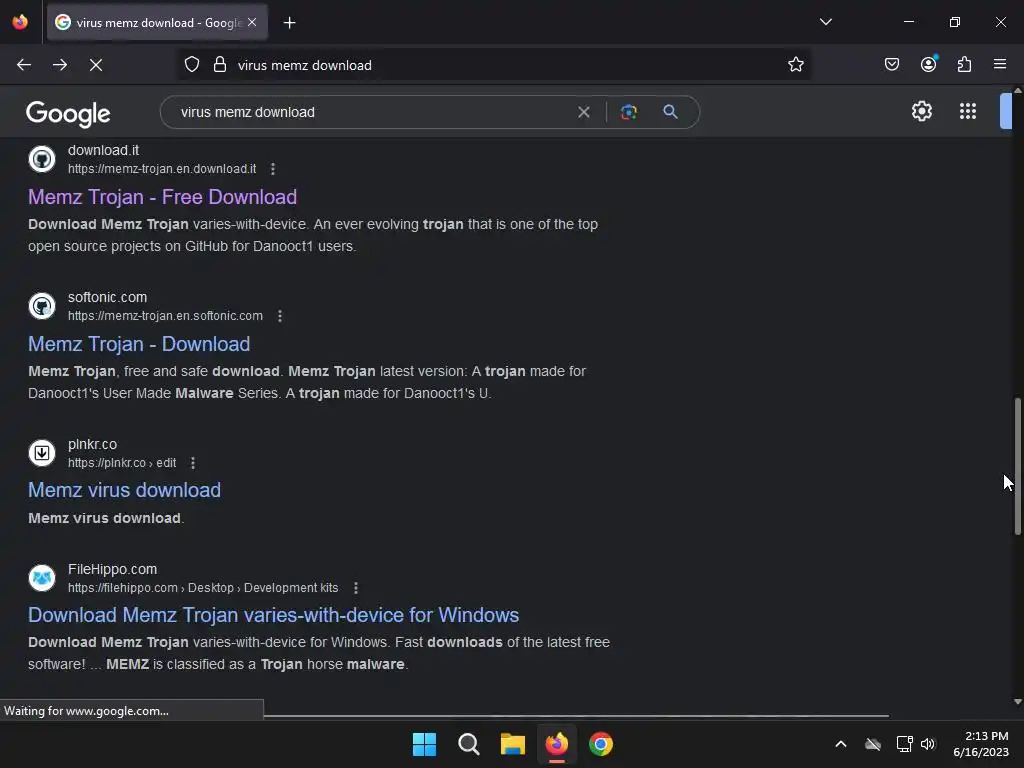Click the softonic.com site favicon
The width and height of the screenshot is (1024, 768).
point(42,306)
